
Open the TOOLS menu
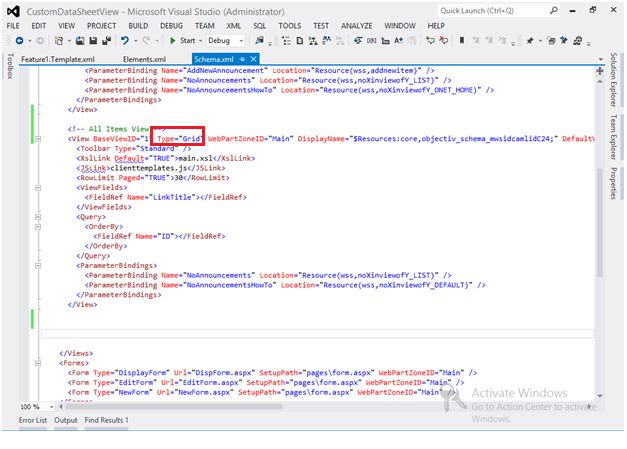[290, 26]
